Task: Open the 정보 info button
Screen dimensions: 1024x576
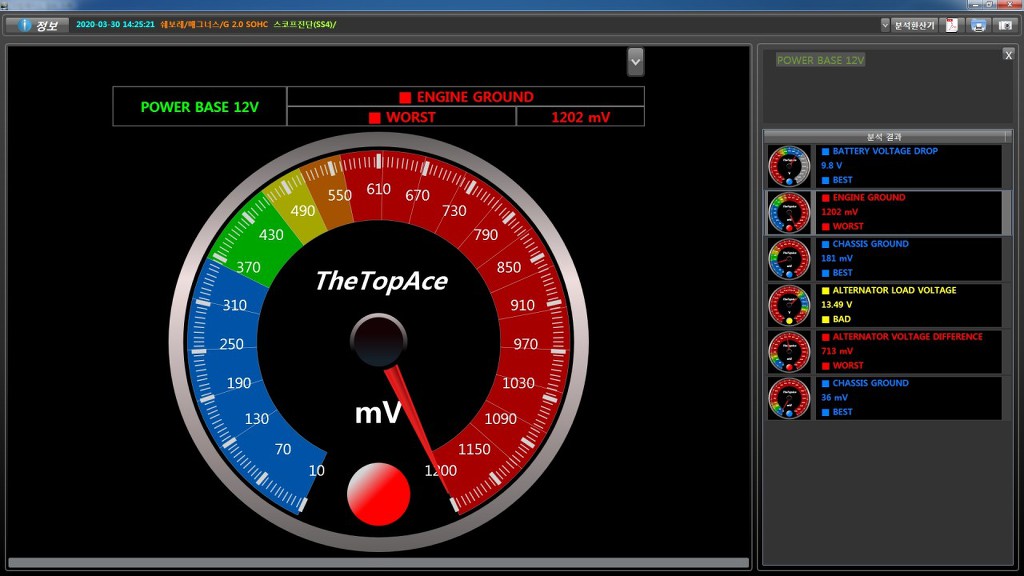Action: pyautogui.click(x=37, y=25)
